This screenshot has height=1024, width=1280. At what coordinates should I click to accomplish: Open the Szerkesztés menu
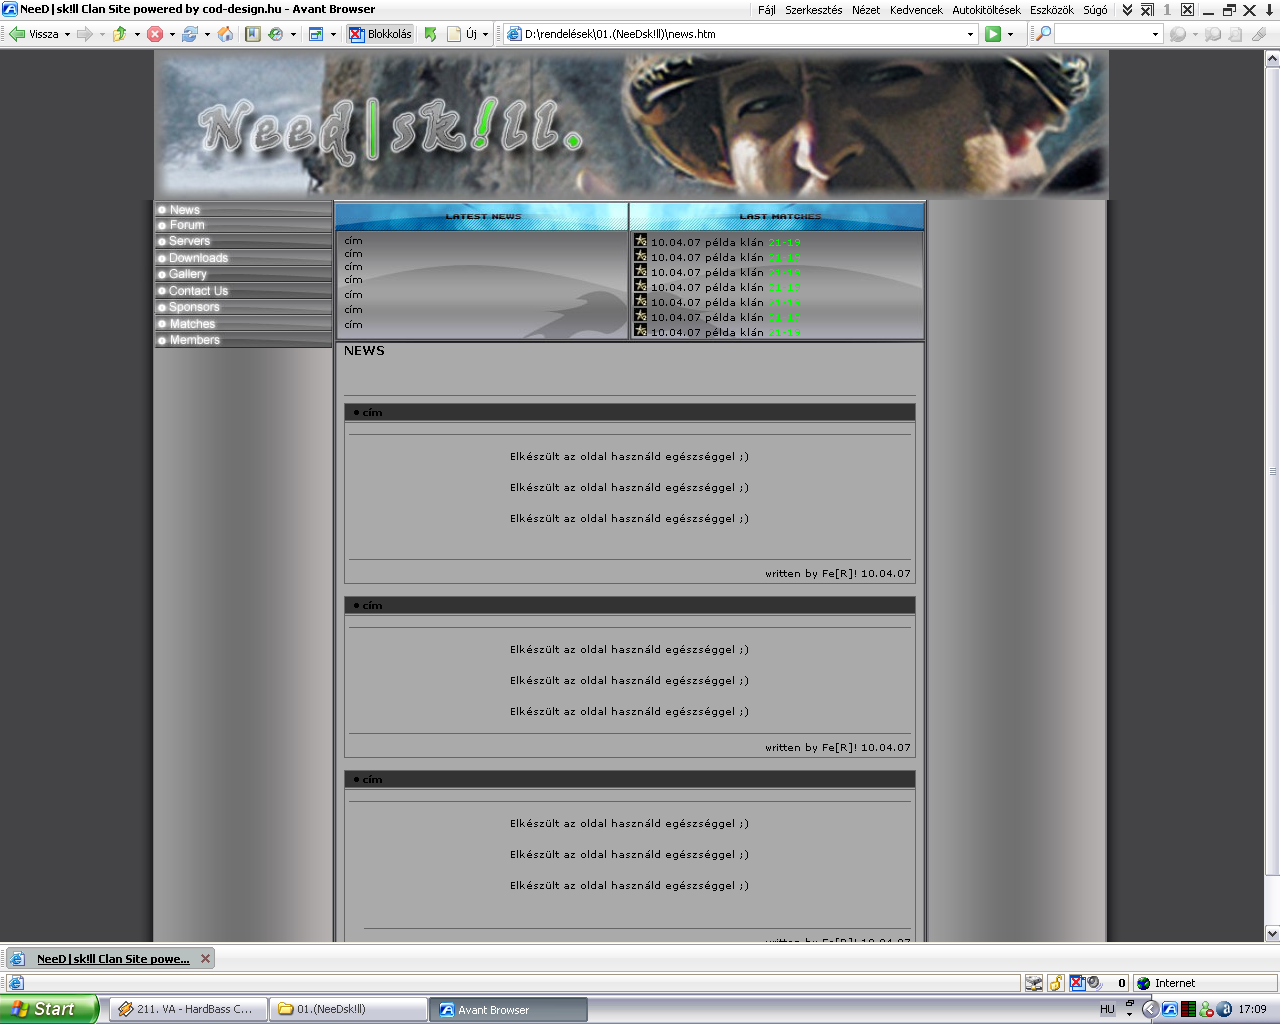point(814,10)
